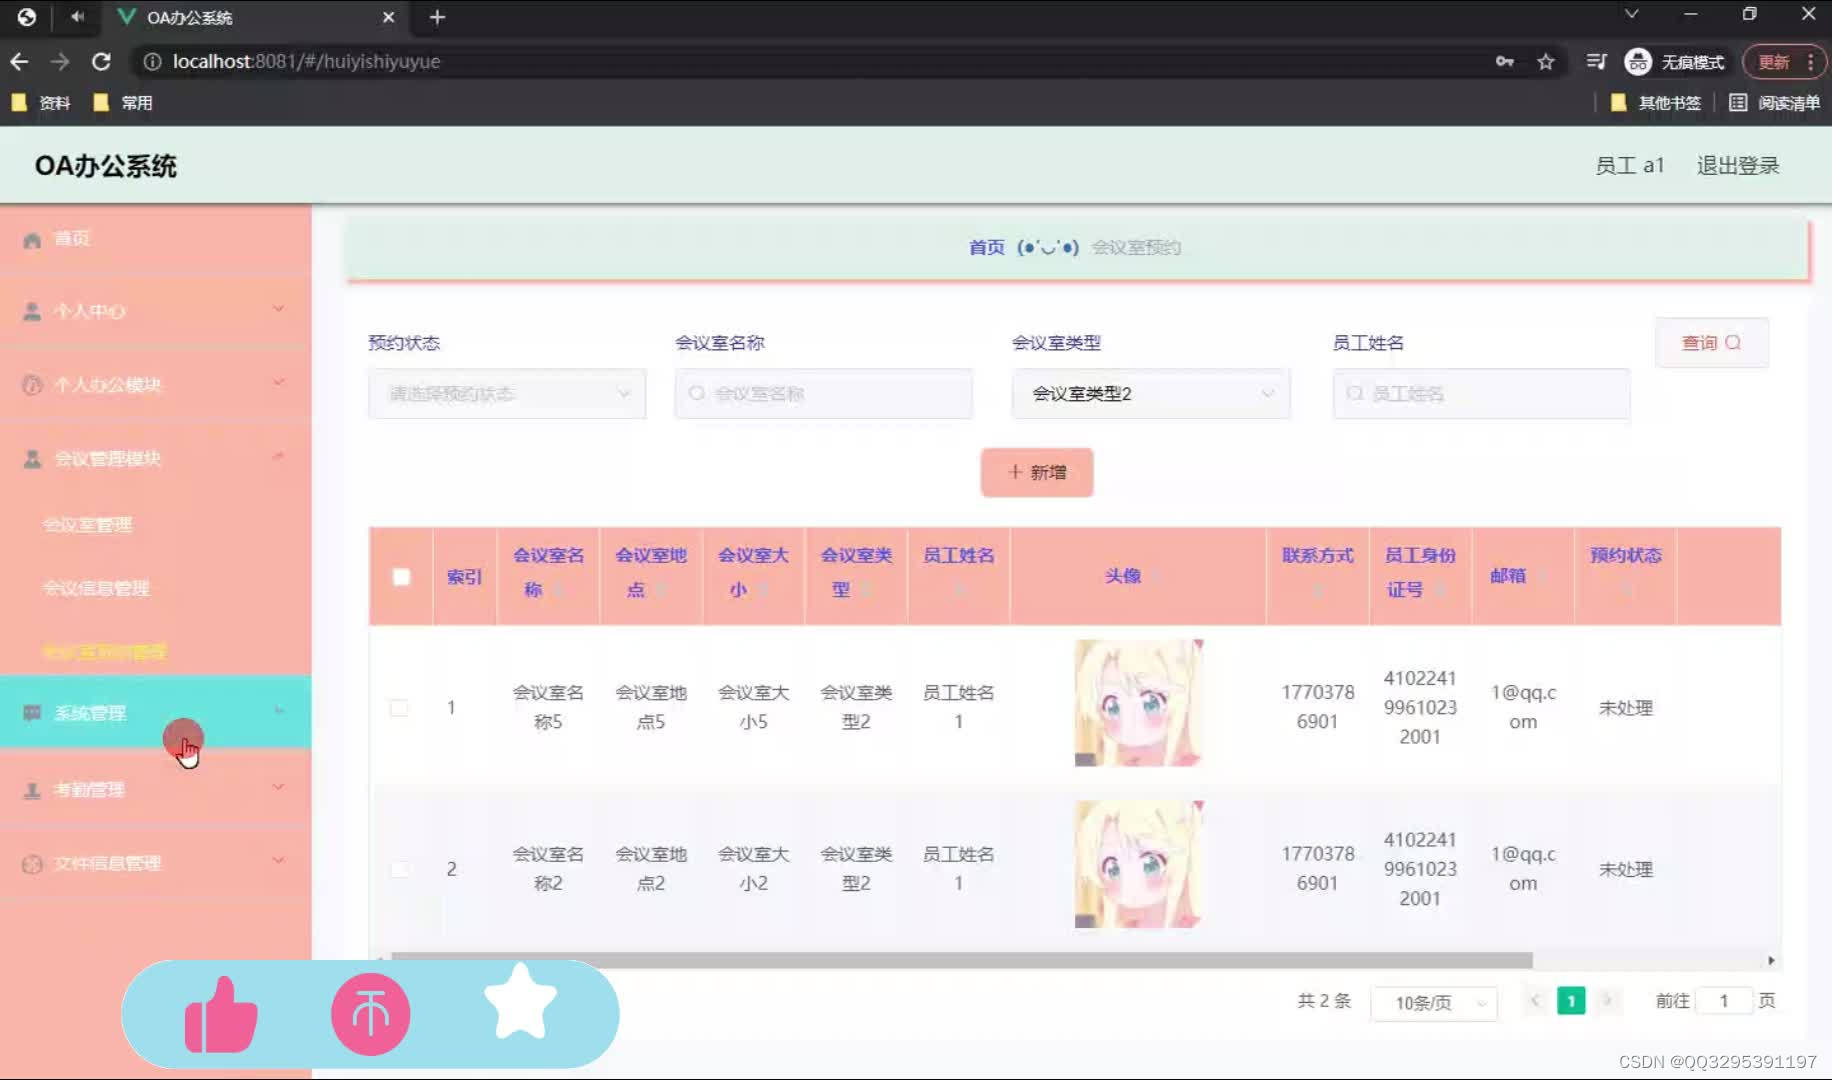Viewport: 1832px width, 1080px height.
Task: Click the thumbs-up like icon
Action: point(221,1014)
